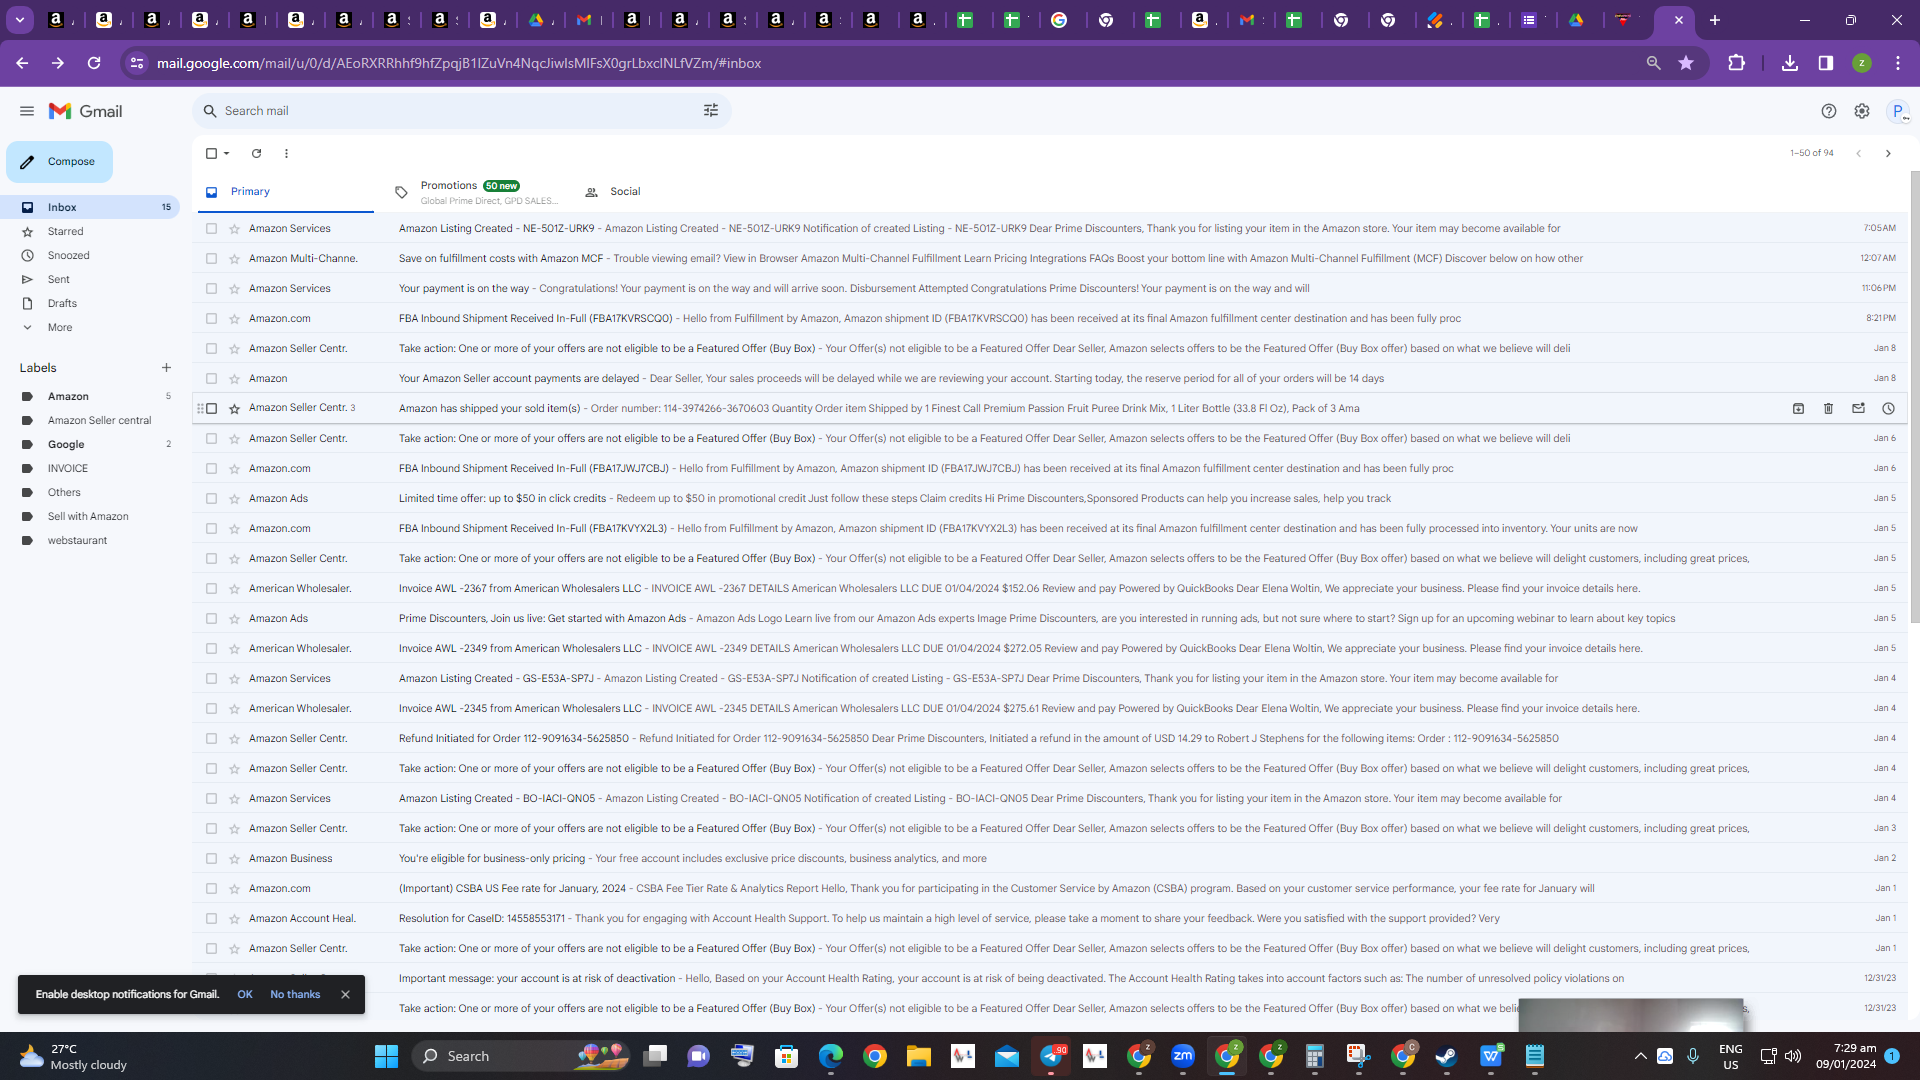Viewport: 1920px width, 1080px height.
Task: Create a new label with plus icon
Action: [166, 368]
